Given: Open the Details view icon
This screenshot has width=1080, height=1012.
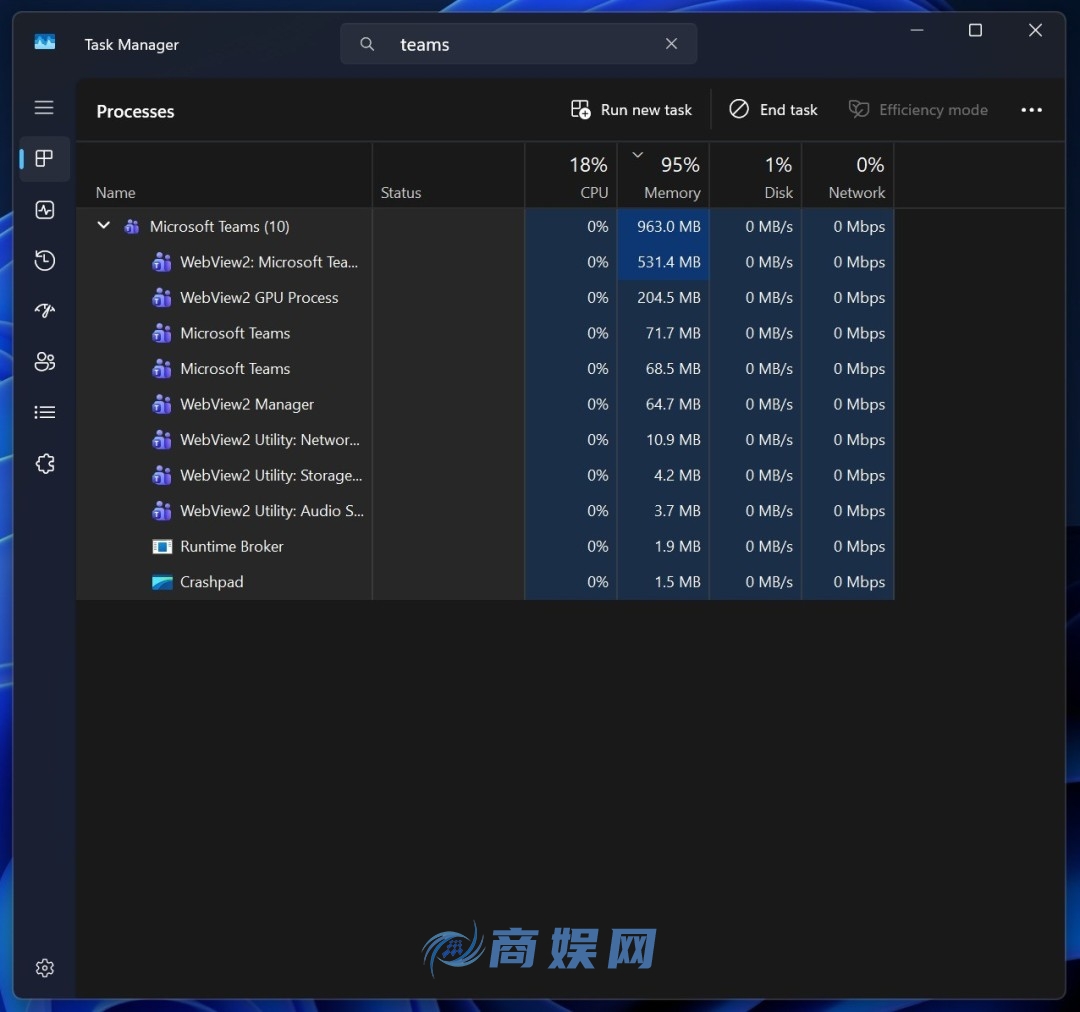Looking at the screenshot, I should tap(44, 411).
